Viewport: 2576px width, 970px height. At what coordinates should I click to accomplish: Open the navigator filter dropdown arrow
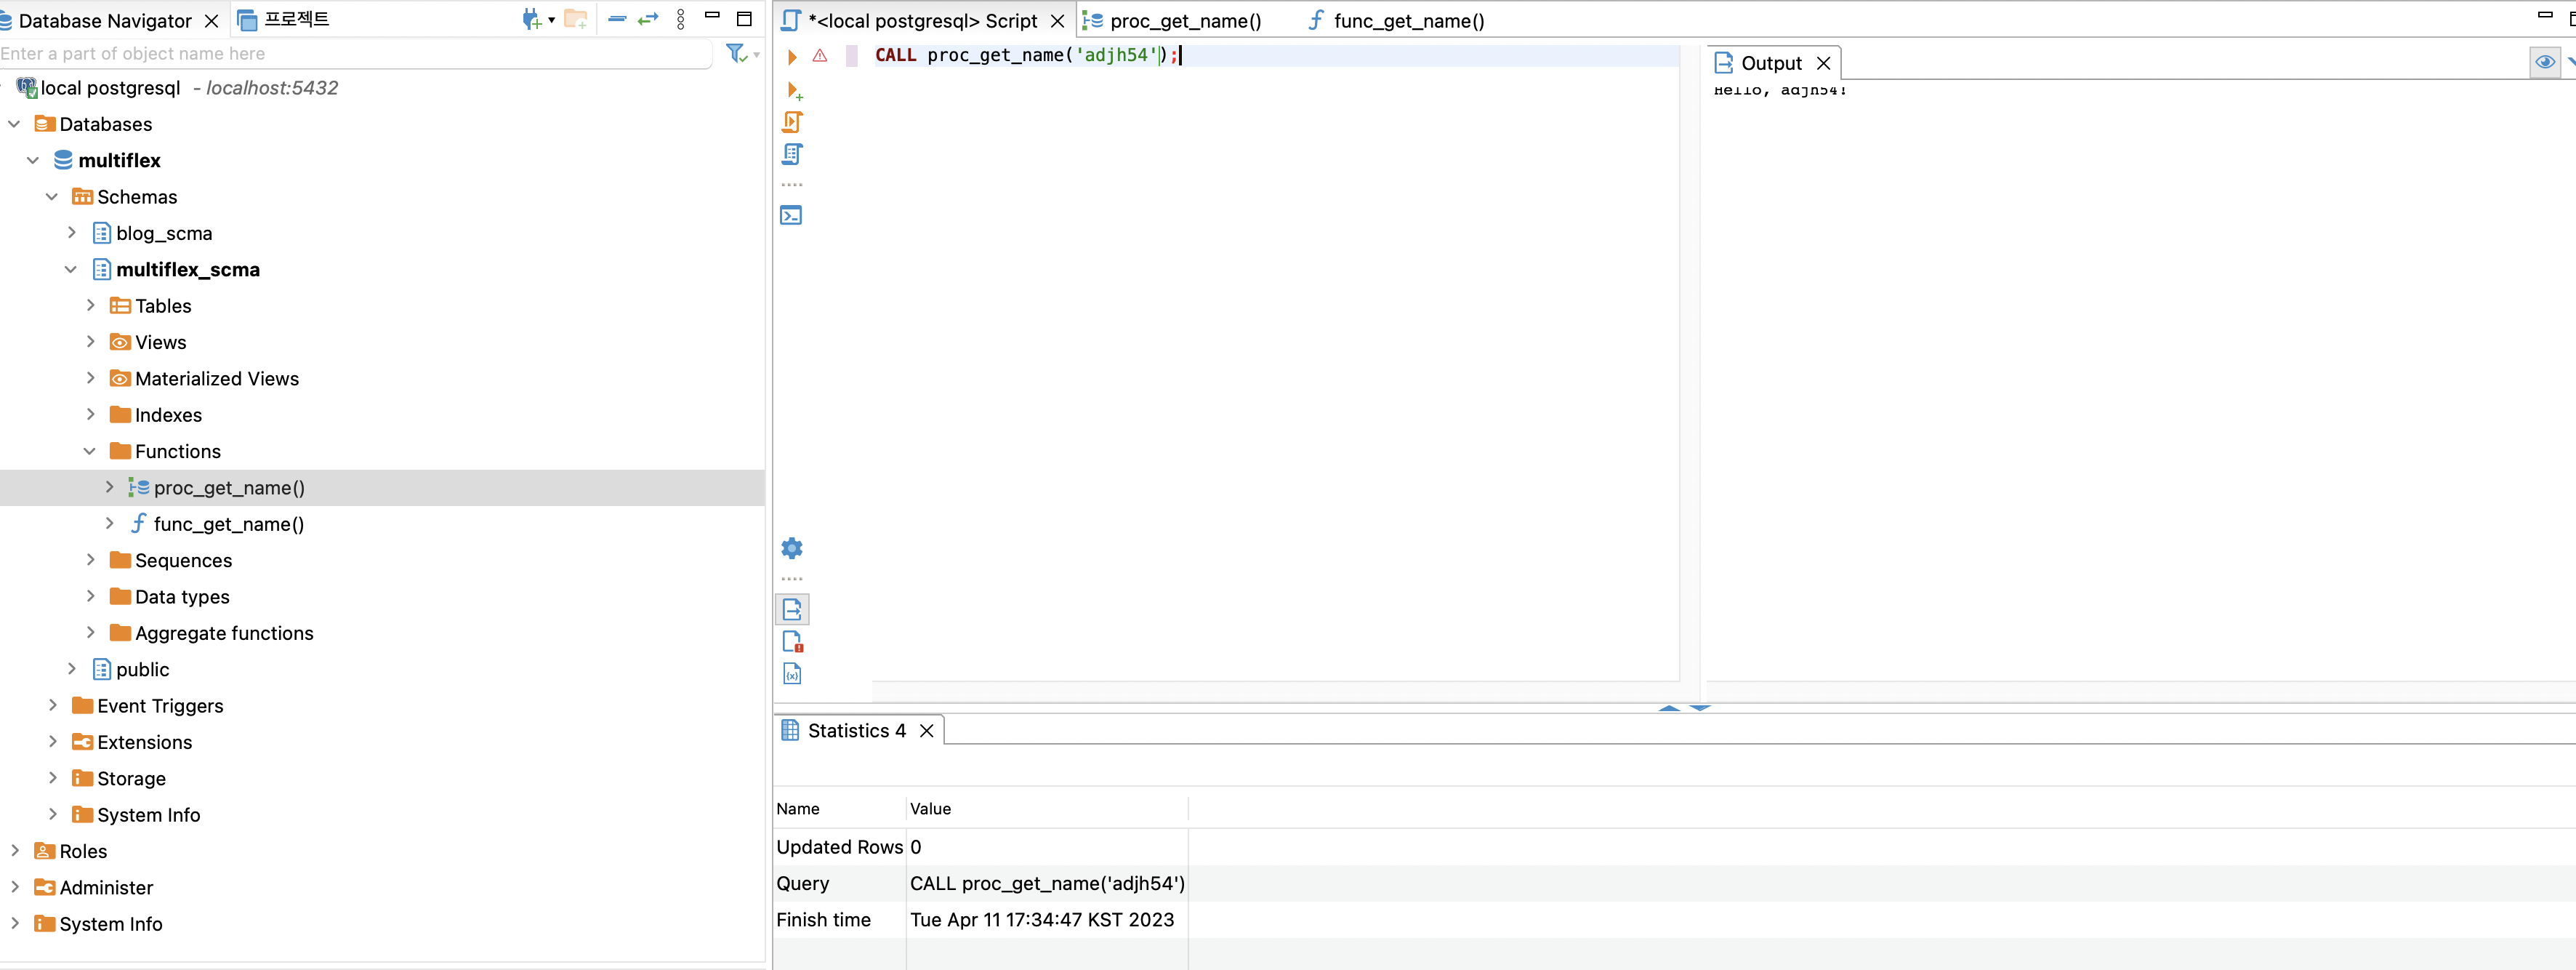pyautogui.click(x=756, y=55)
